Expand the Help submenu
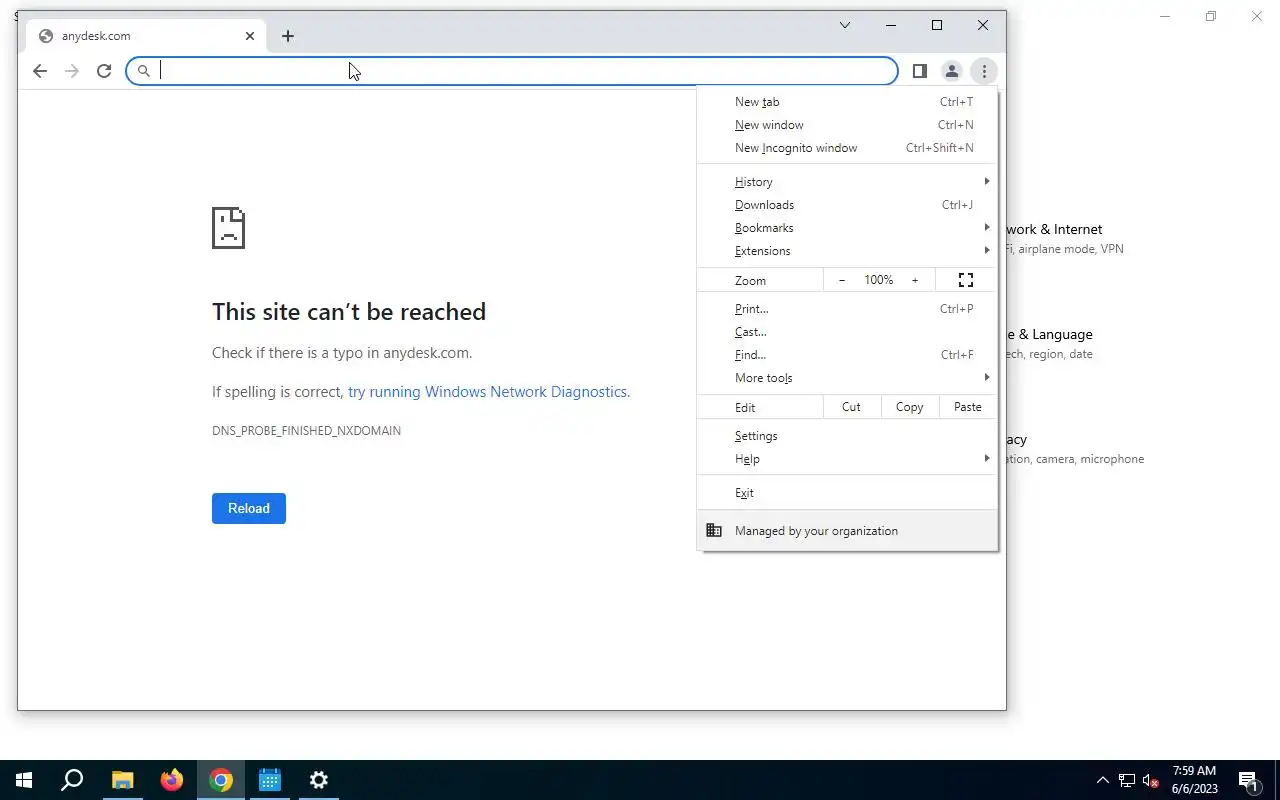The width and height of the screenshot is (1280, 800). coord(847,459)
